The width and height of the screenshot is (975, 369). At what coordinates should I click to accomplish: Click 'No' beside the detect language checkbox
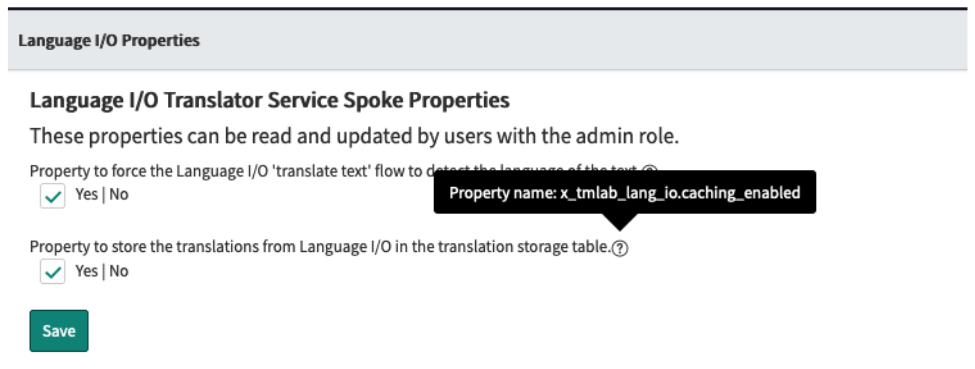coord(119,195)
